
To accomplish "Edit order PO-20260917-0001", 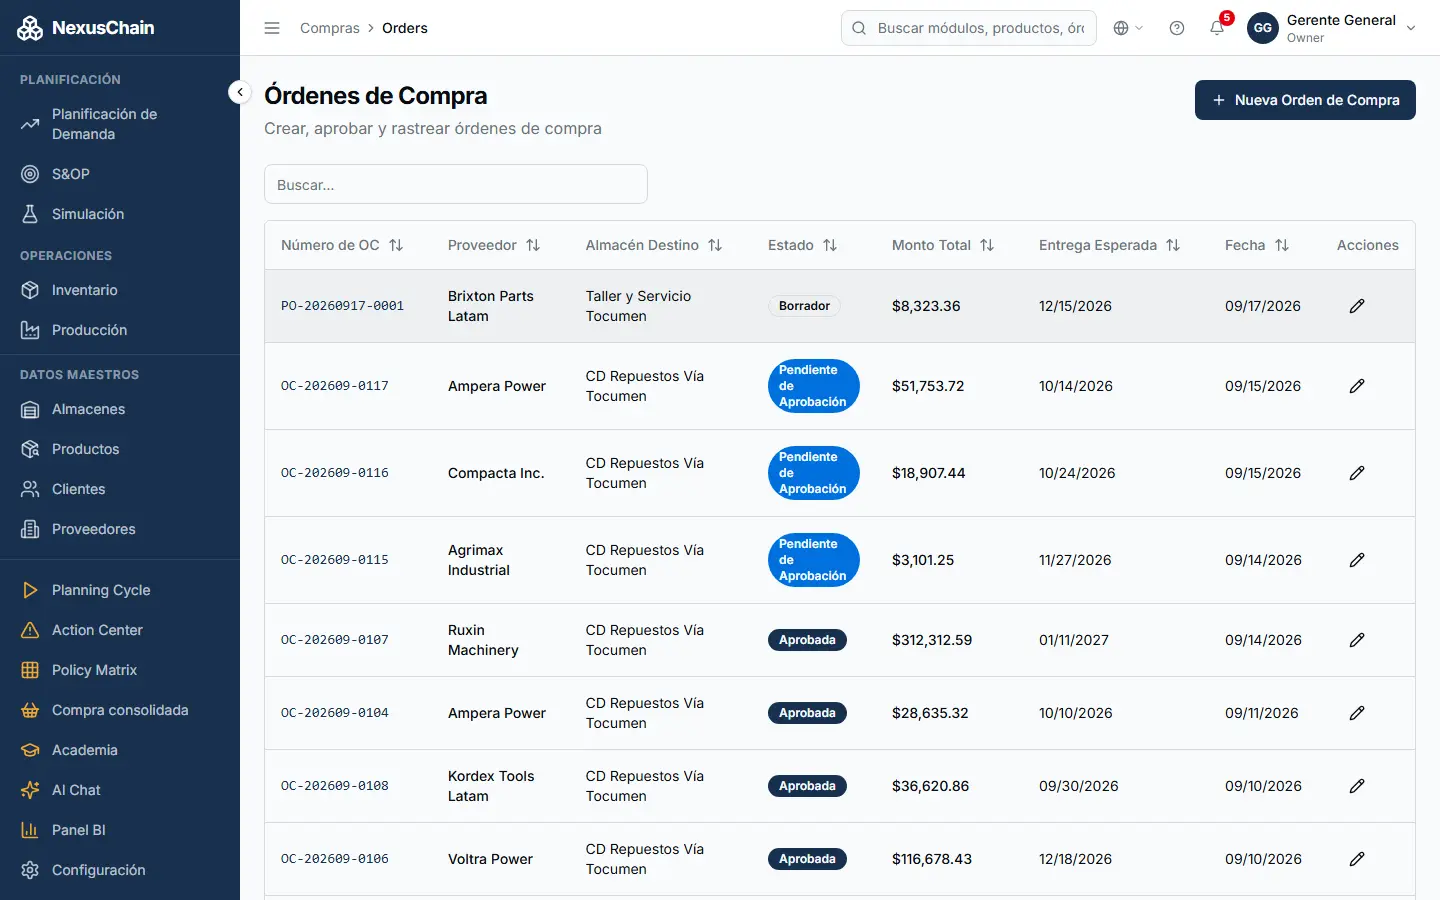I will (1357, 306).
